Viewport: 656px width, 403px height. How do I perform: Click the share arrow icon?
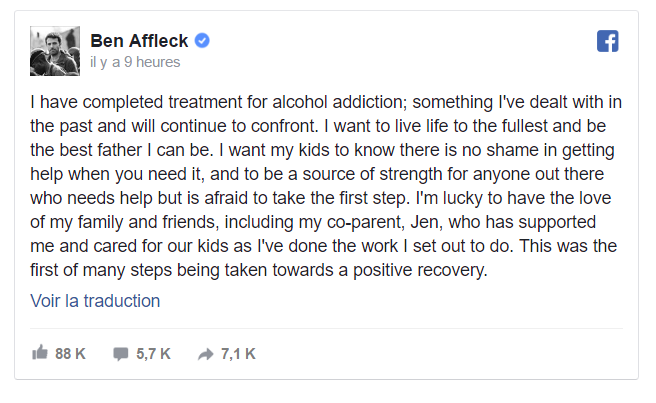pyautogui.click(x=206, y=353)
